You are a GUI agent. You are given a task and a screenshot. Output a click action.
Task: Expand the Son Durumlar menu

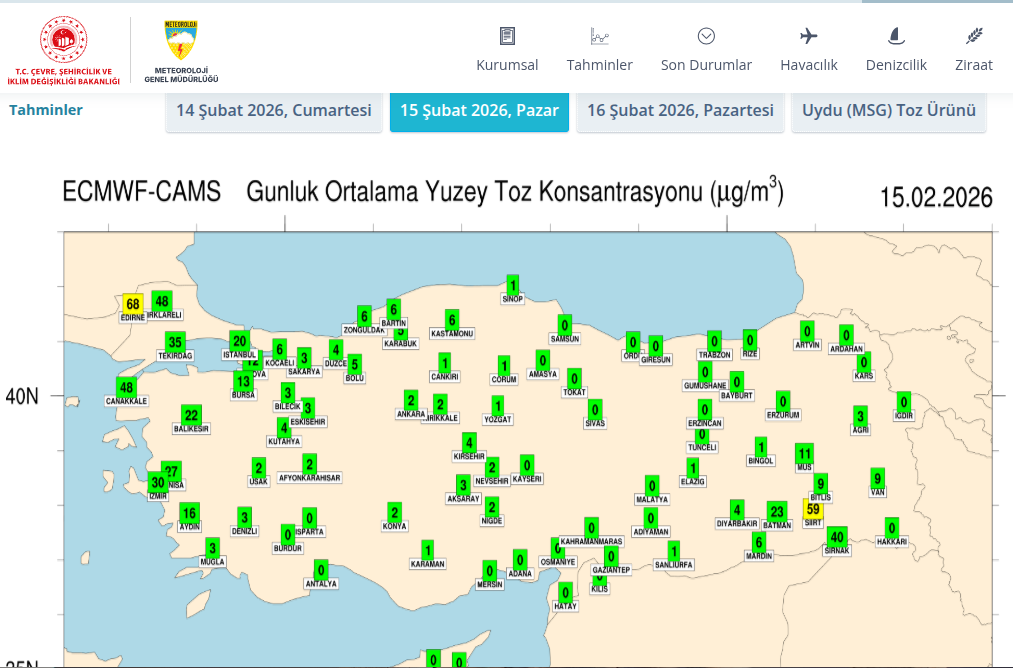point(706,65)
